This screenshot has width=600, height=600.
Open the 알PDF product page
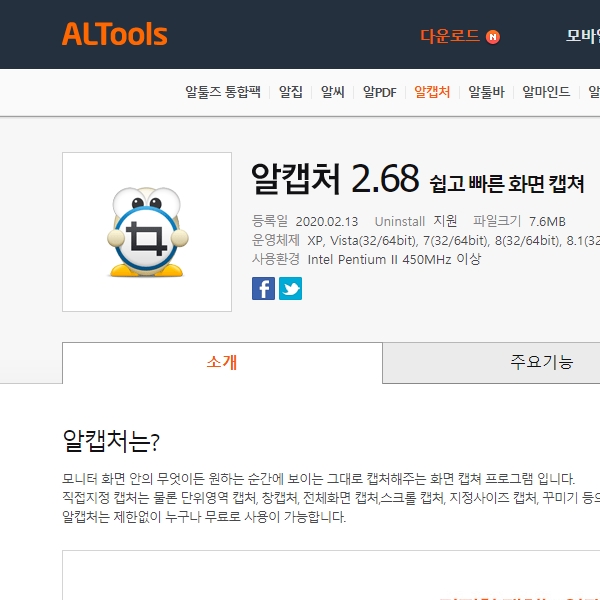click(x=379, y=92)
